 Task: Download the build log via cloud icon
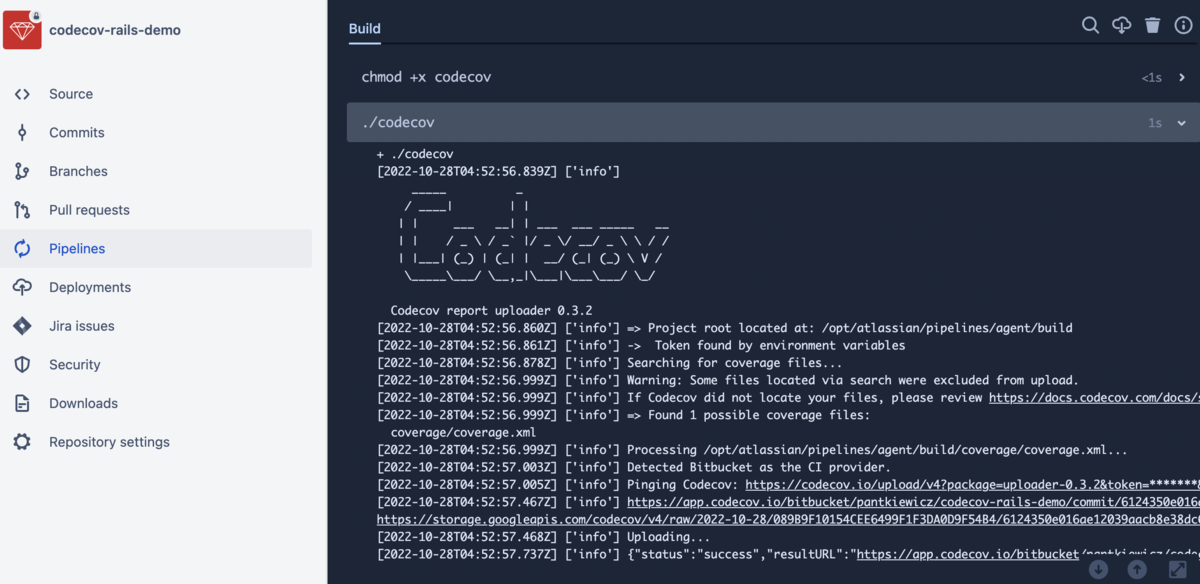pos(1122,25)
